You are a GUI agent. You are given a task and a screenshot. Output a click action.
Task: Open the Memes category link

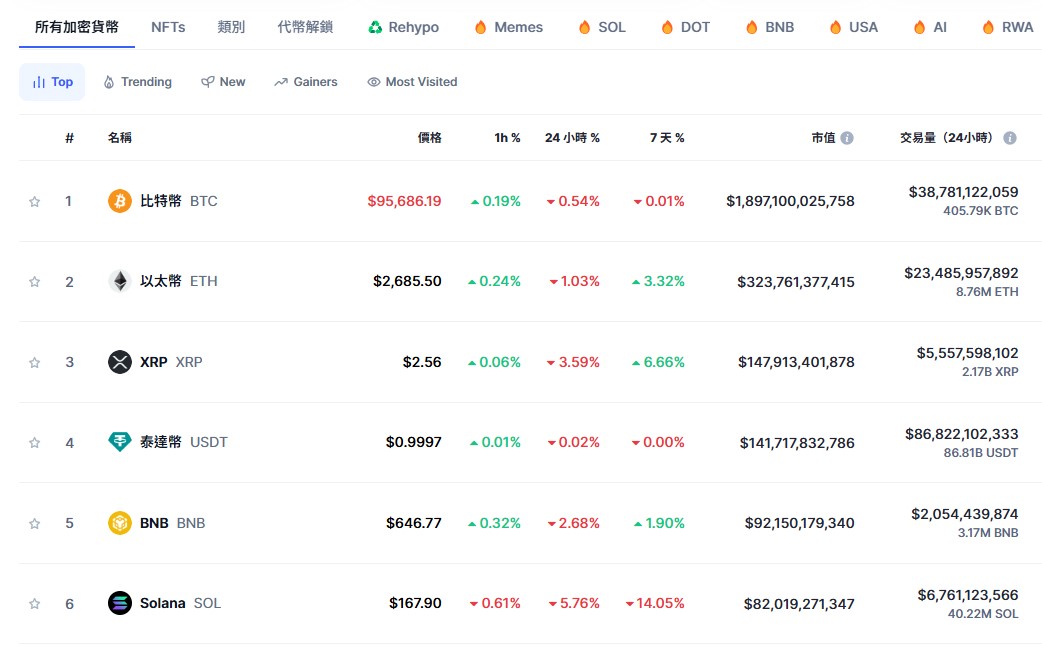click(x=509, y=27)
